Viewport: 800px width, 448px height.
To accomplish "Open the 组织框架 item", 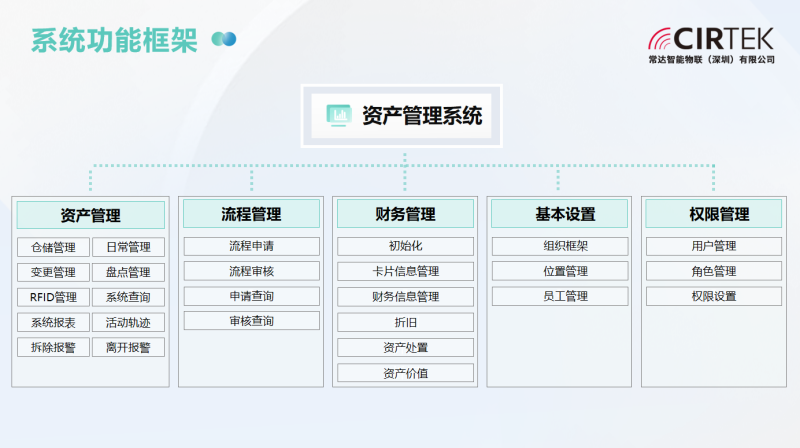I will pyautogui.click(x=559, y=246).
